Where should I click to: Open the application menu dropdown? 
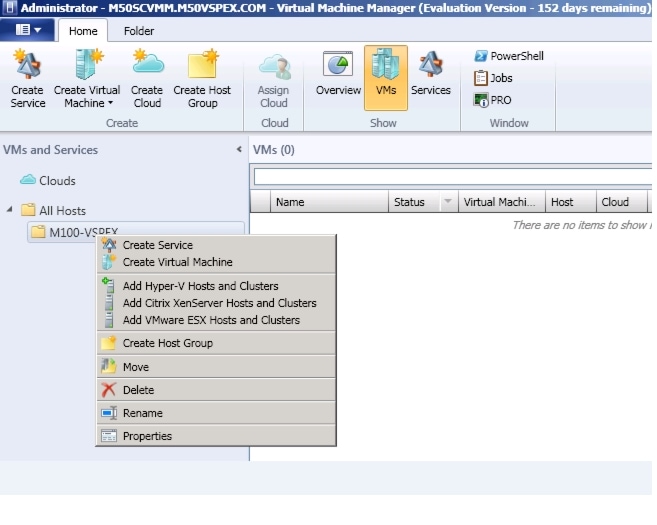(x=28, y=30)
